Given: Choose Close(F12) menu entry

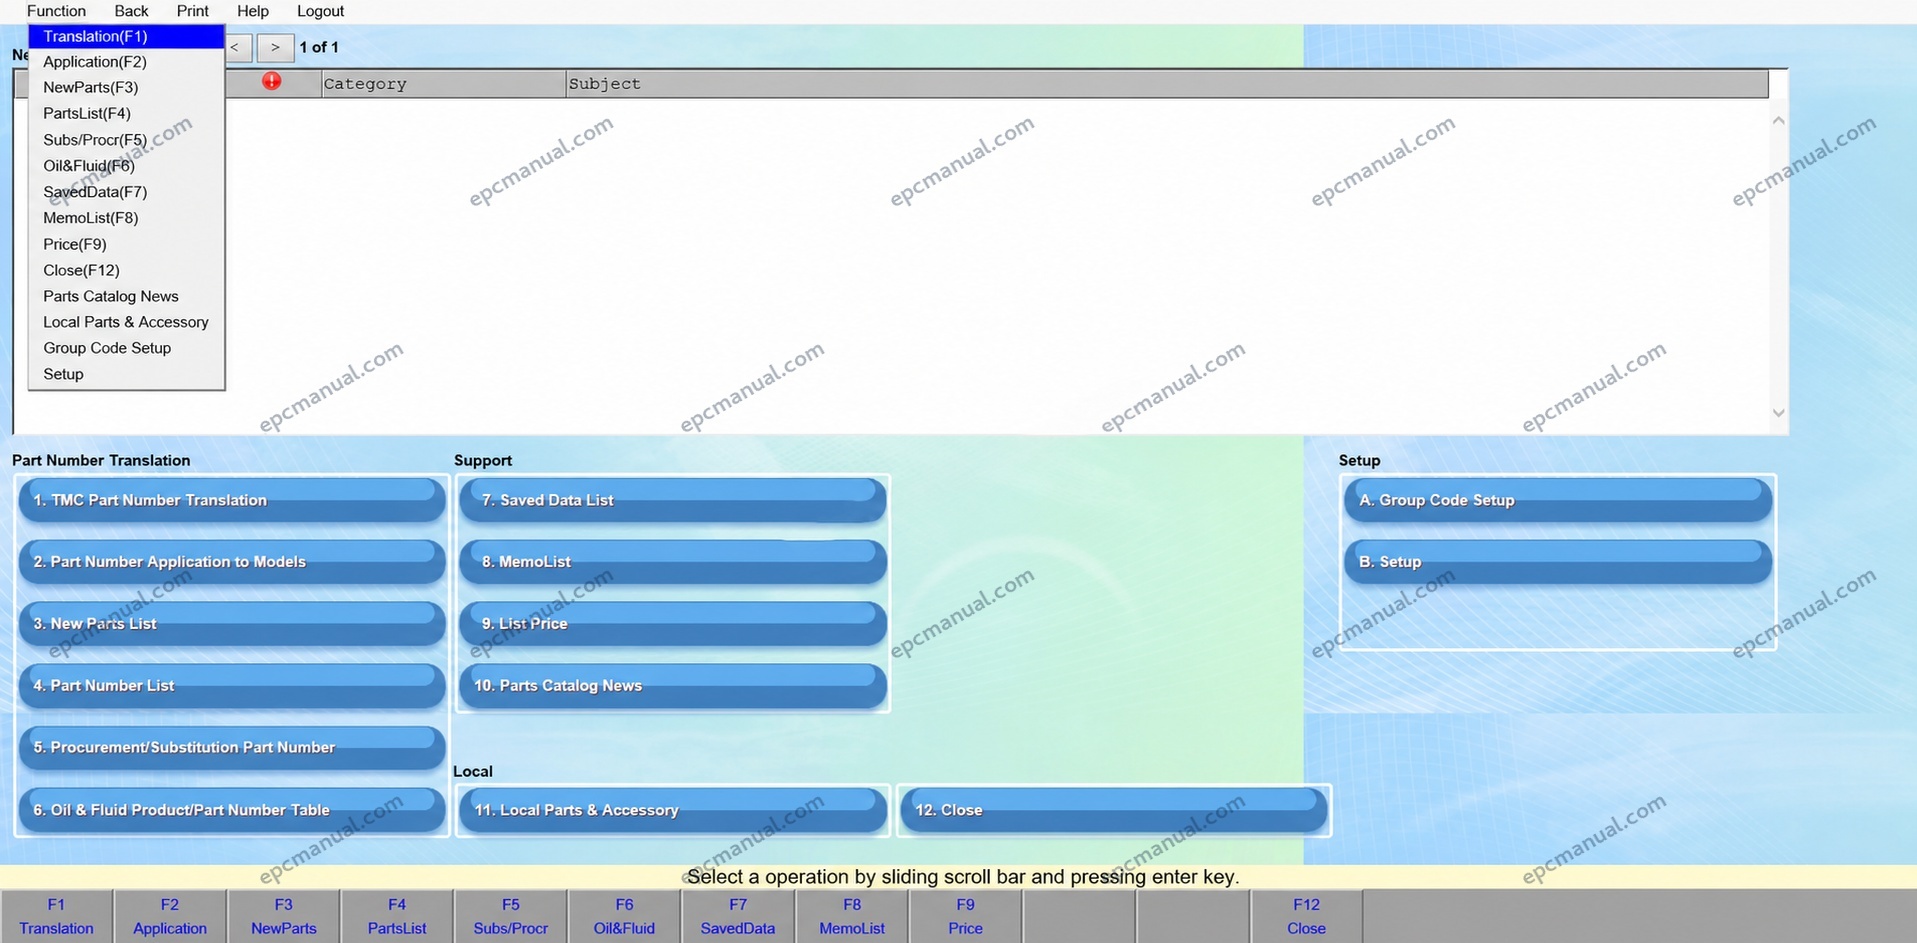Looking at the screenshot, I should 126,270.
